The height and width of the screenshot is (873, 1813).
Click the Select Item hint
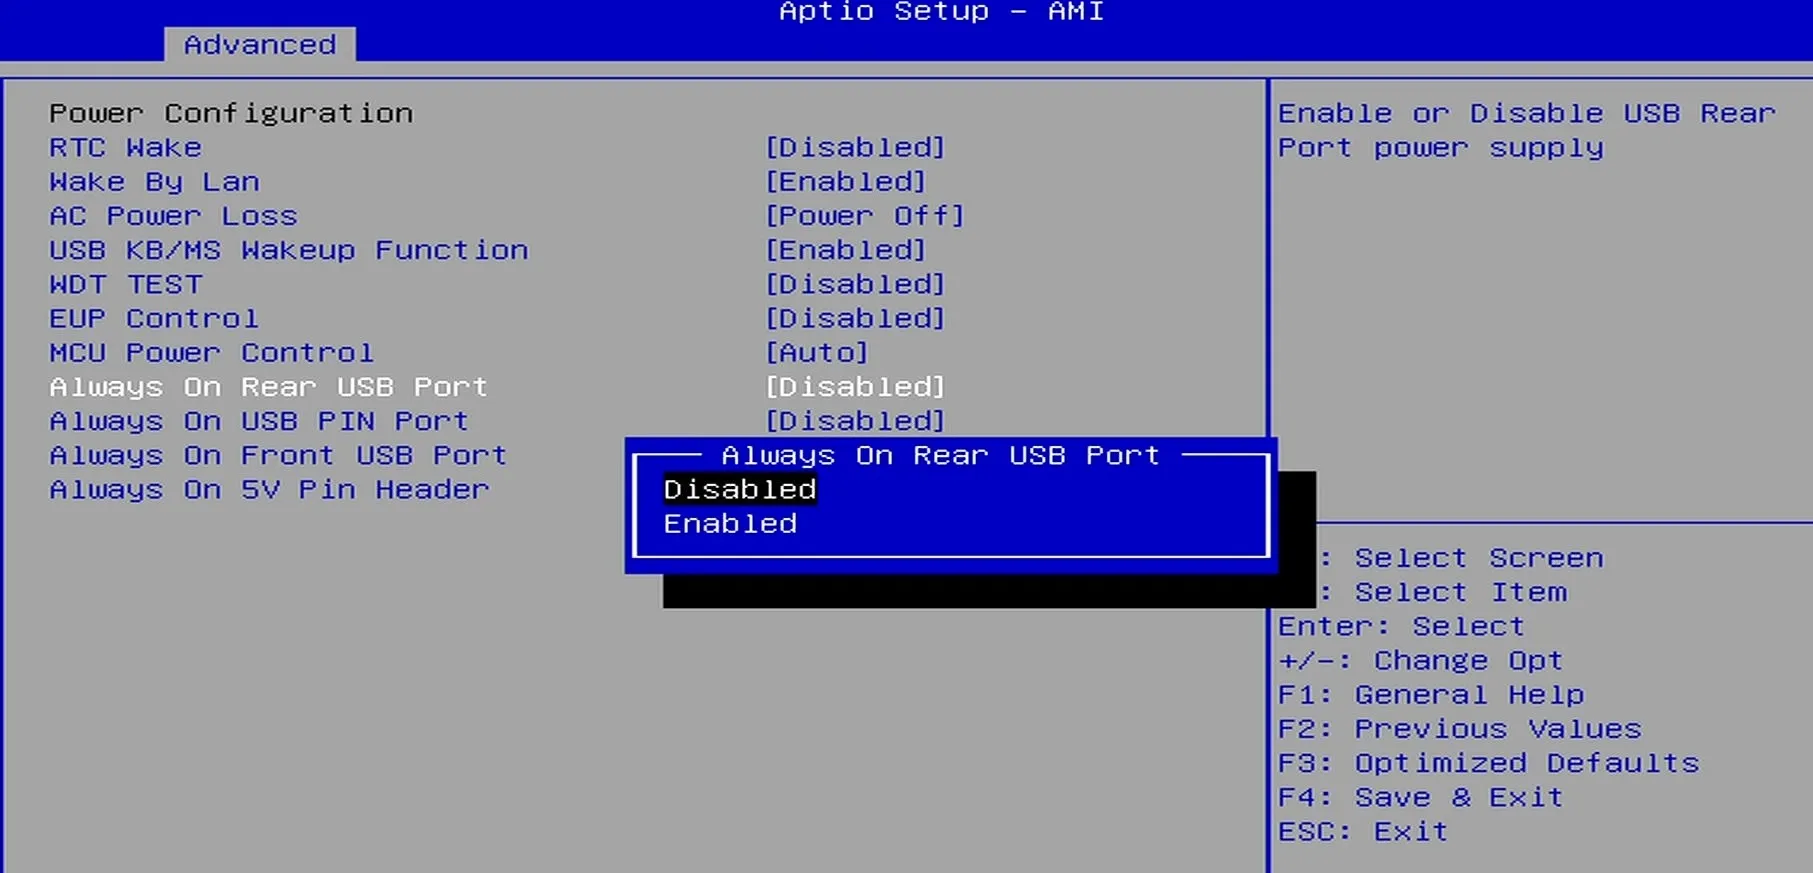tap(1461, 593)
